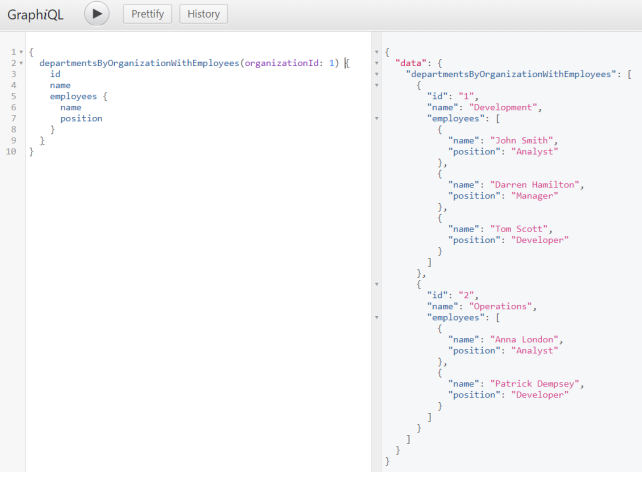Click the position field in query editor
This screenshot has width=642, height=485.
(81, 118)
